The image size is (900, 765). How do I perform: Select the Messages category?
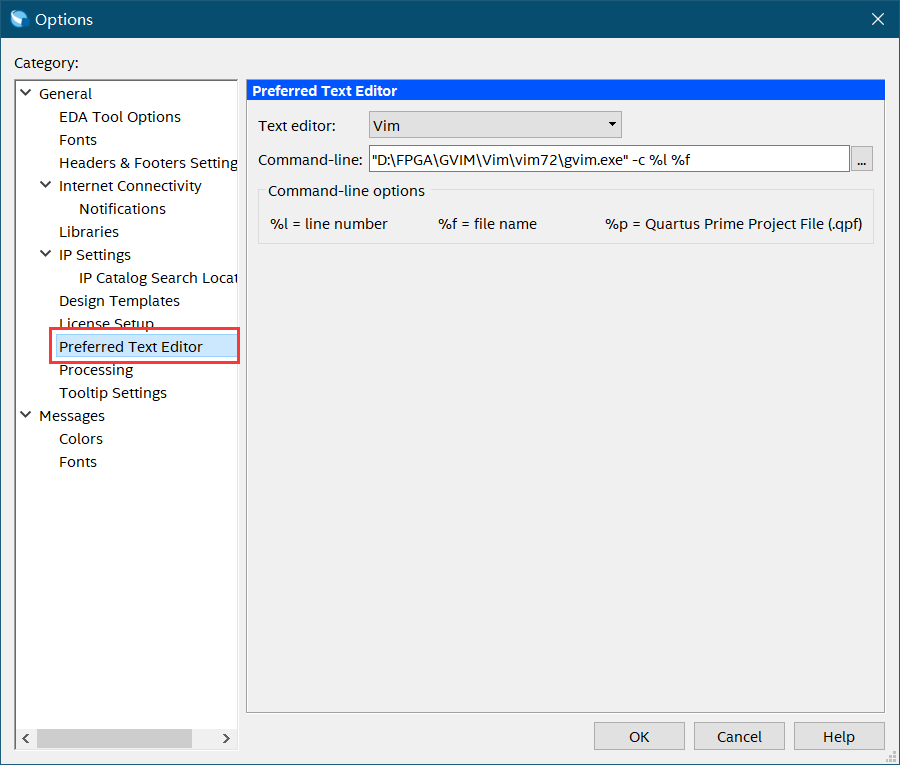pos(72,415)
